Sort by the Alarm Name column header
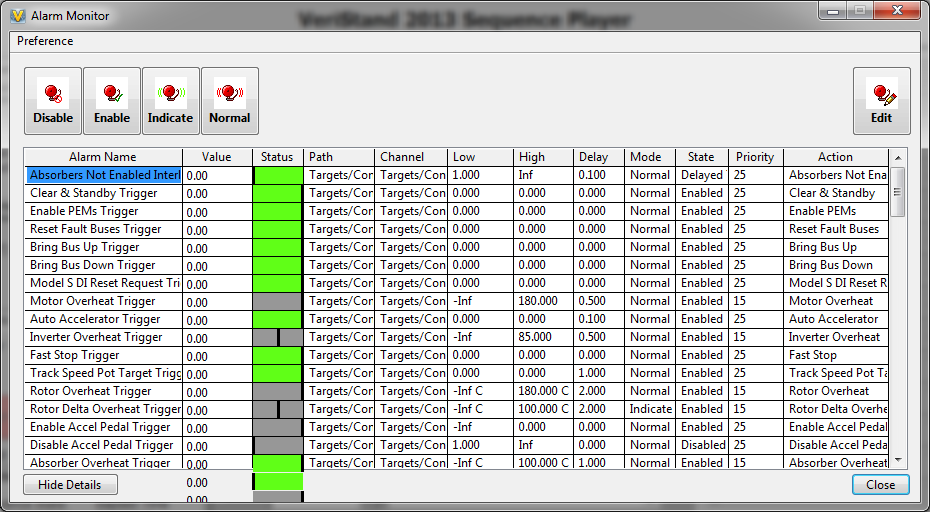This screenshot has width=930, height=512. (103, 157)
